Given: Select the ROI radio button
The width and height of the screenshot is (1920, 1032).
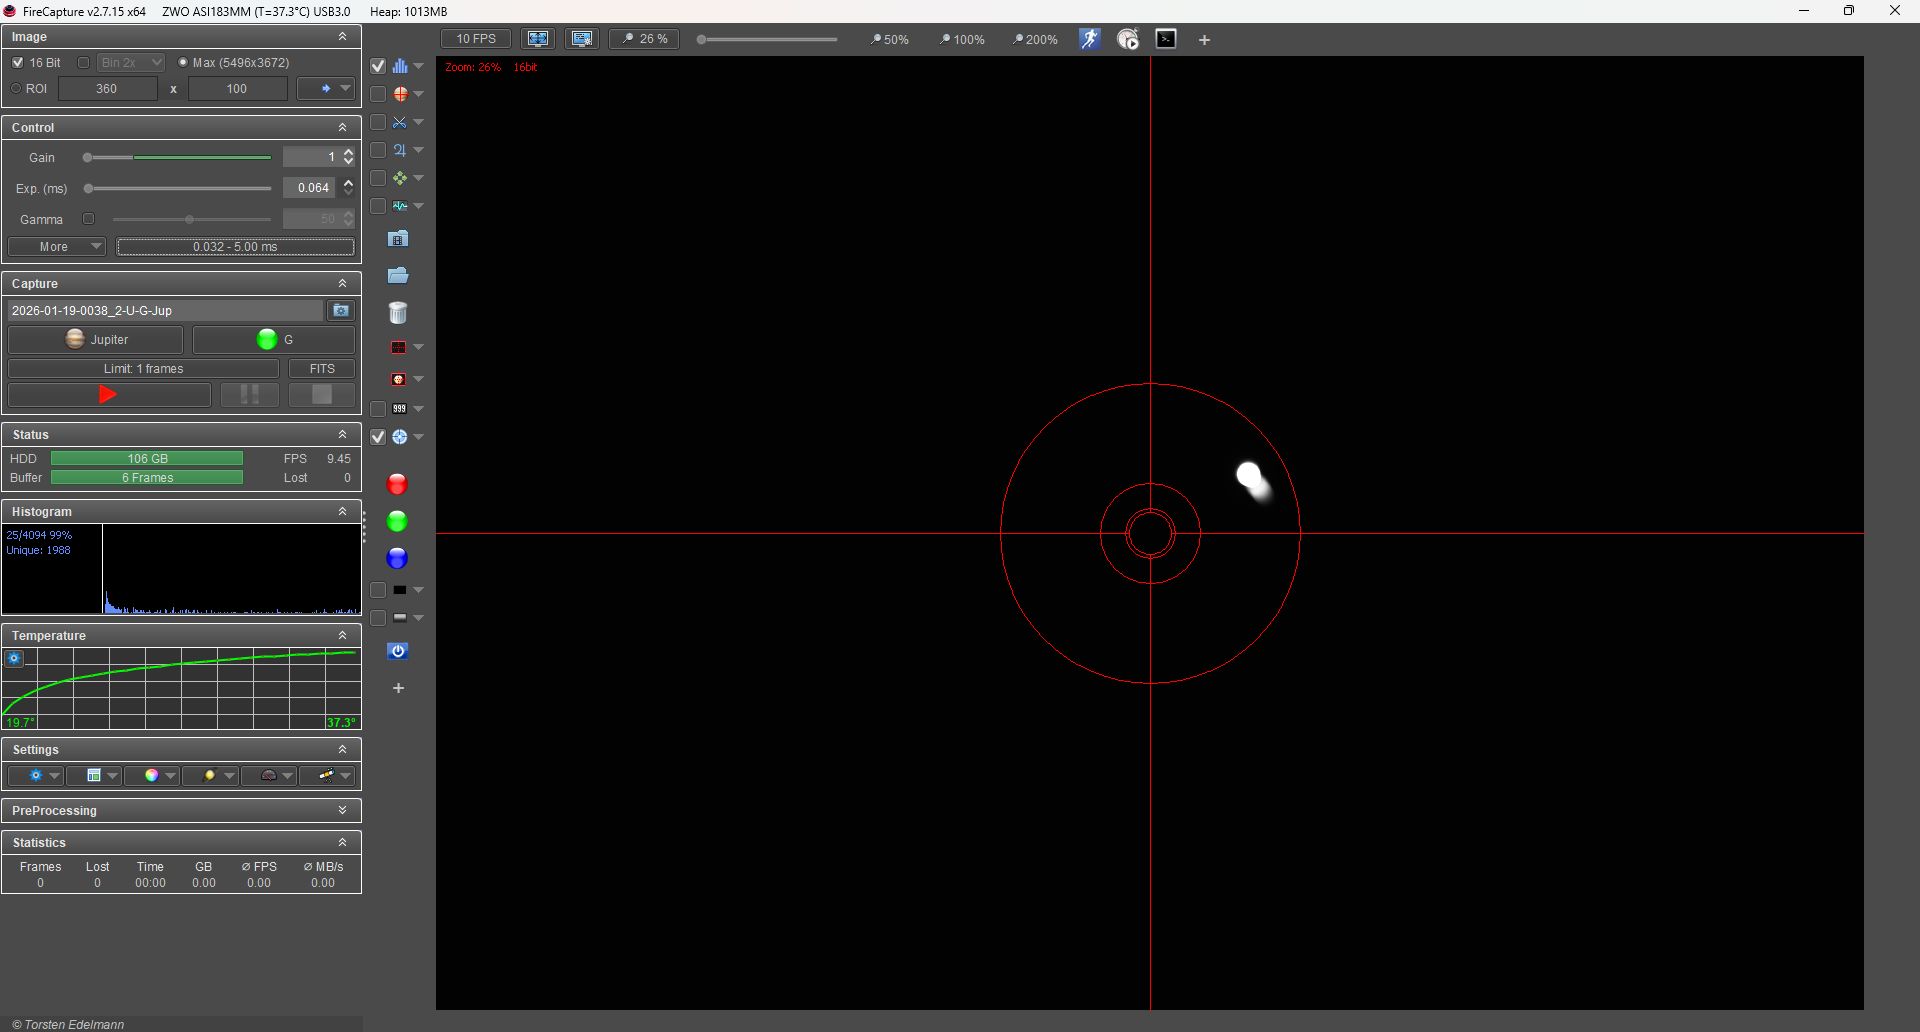Looking at the screenshot, I should (x=16, y=88).
